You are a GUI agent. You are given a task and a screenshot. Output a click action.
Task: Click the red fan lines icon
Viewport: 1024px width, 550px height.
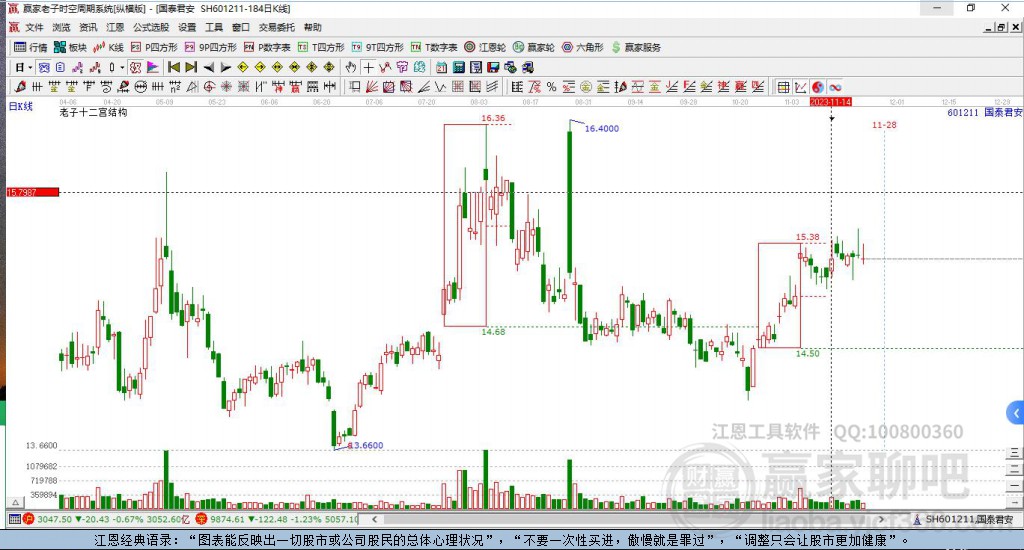[371, 86]
